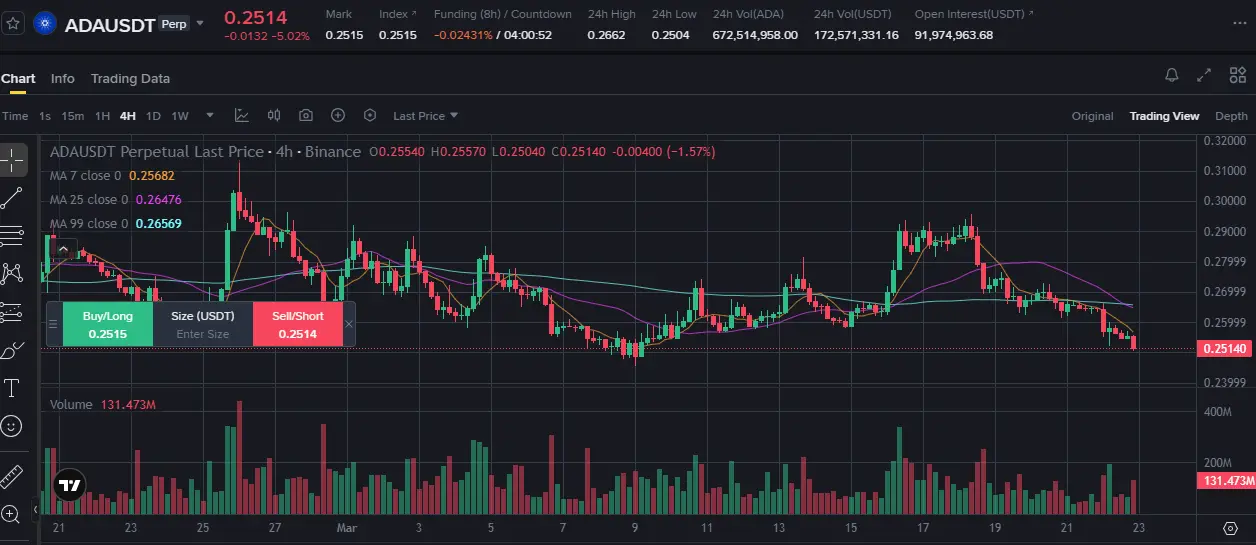Select the ruler measure tool
The height and width of the screenshot is (545, 1256).
[13, 475]
